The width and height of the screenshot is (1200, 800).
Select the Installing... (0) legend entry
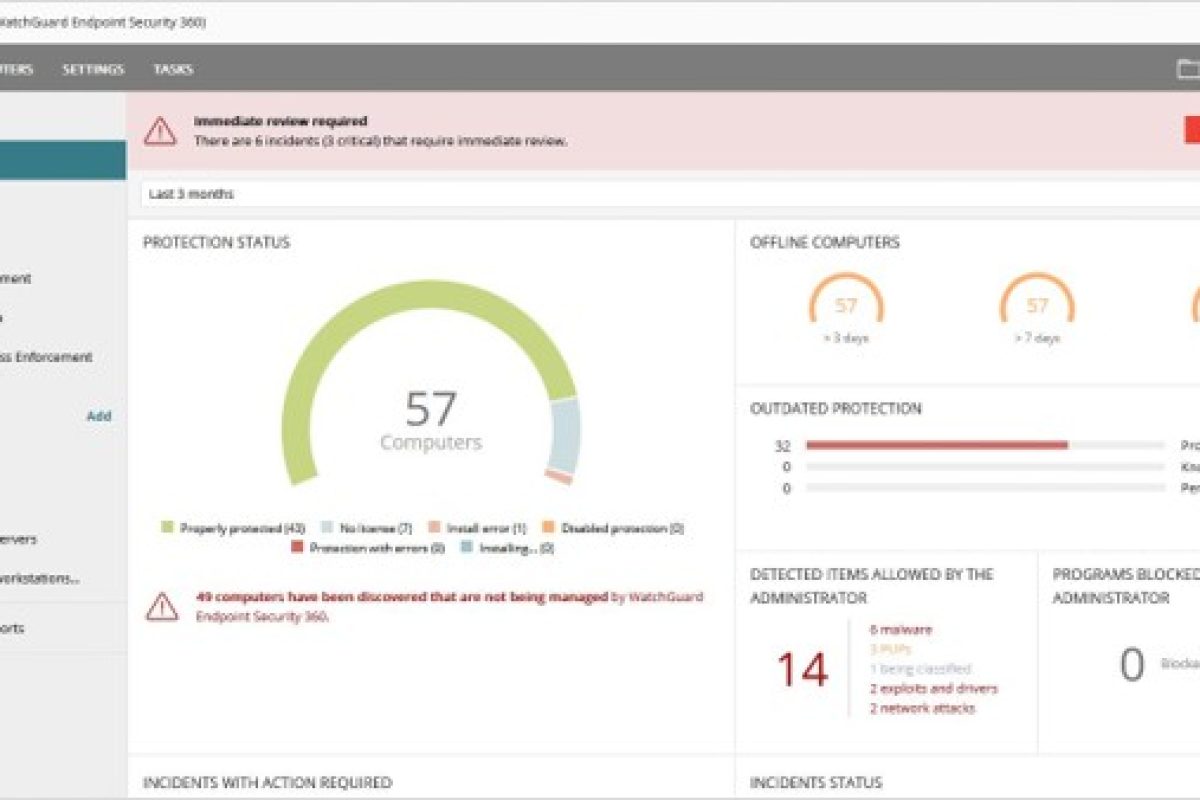tap(507, 548)
